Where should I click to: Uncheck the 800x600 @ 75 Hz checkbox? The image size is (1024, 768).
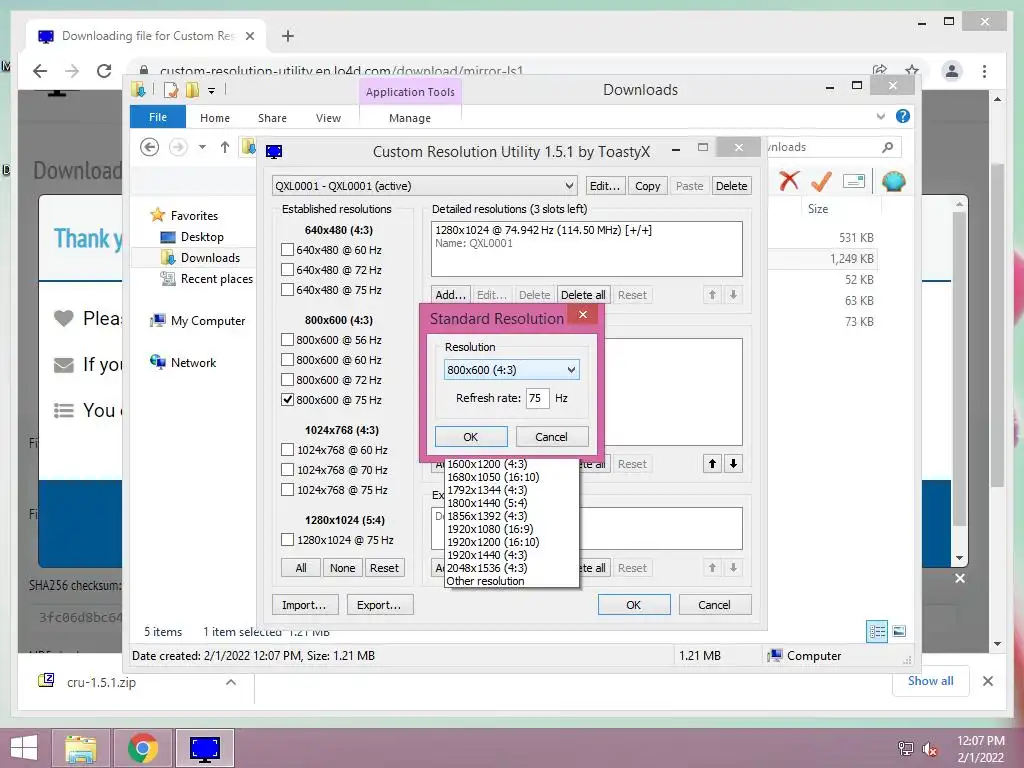pyautogui.click(x=287, y=400)
